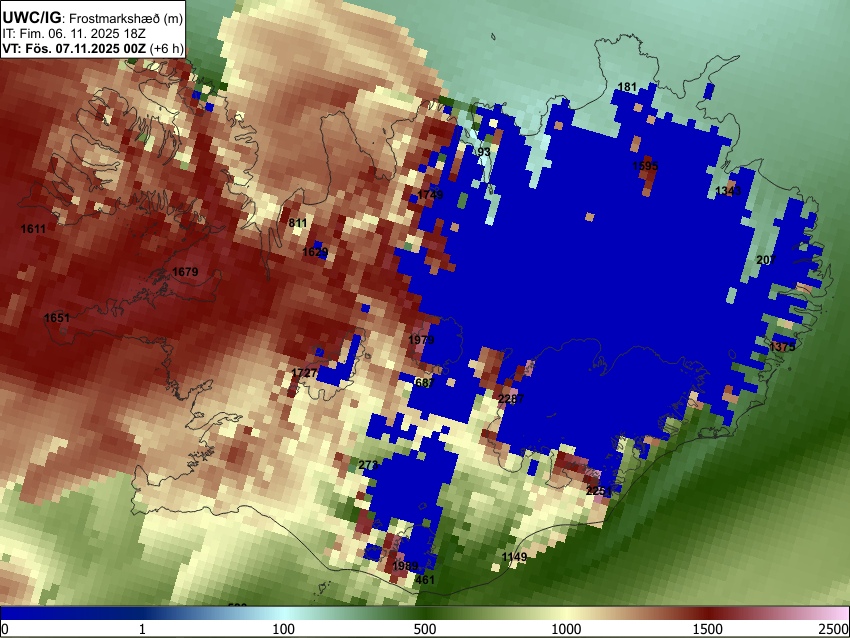
Task: Click the 2287 map value label
Action: (x=511, y=399)
